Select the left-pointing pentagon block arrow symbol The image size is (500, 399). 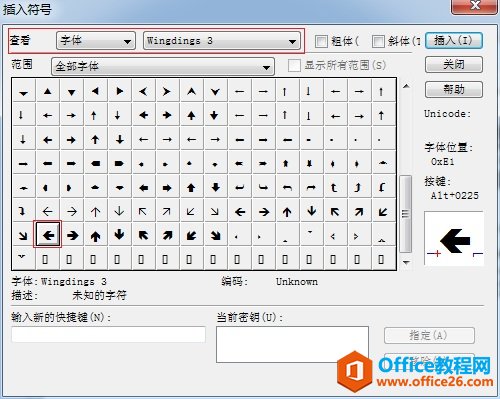[x=95, y=163]
